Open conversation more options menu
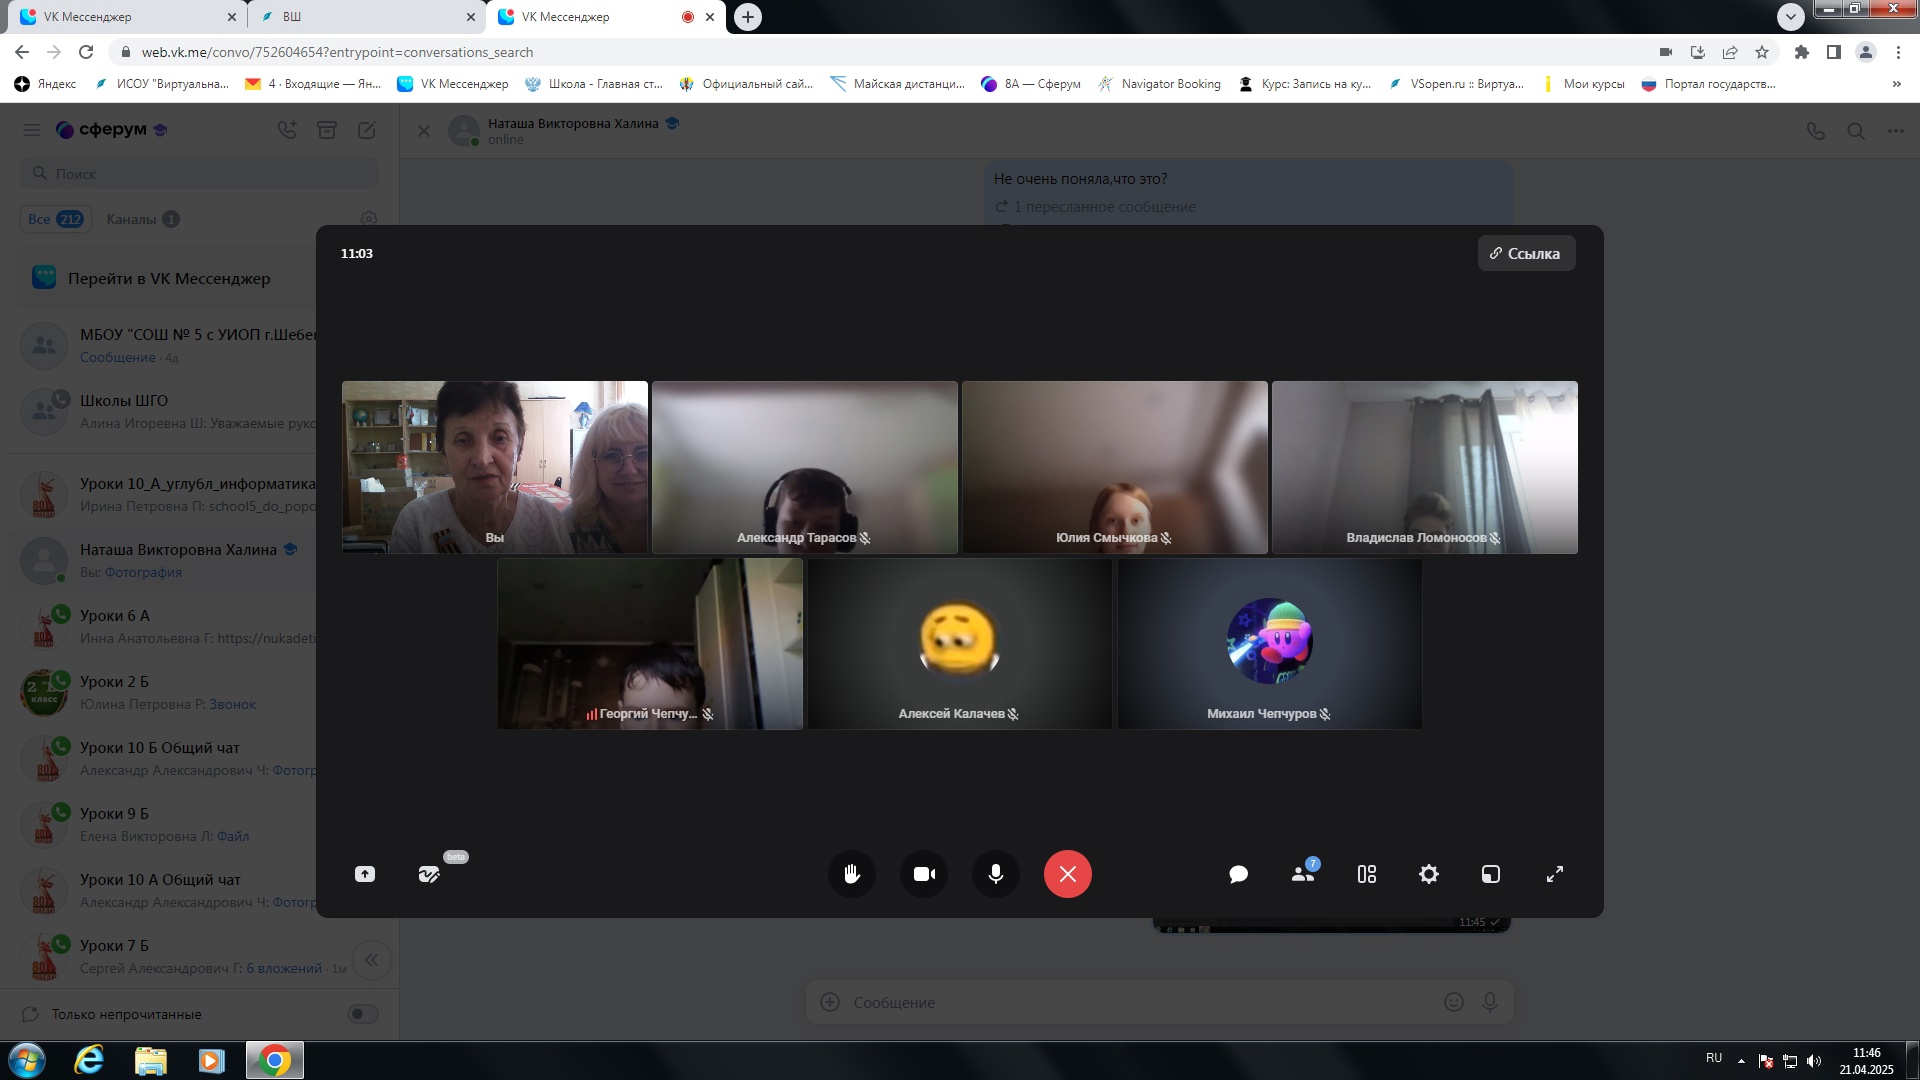 pyautogui.click(x=1896, y=131)
